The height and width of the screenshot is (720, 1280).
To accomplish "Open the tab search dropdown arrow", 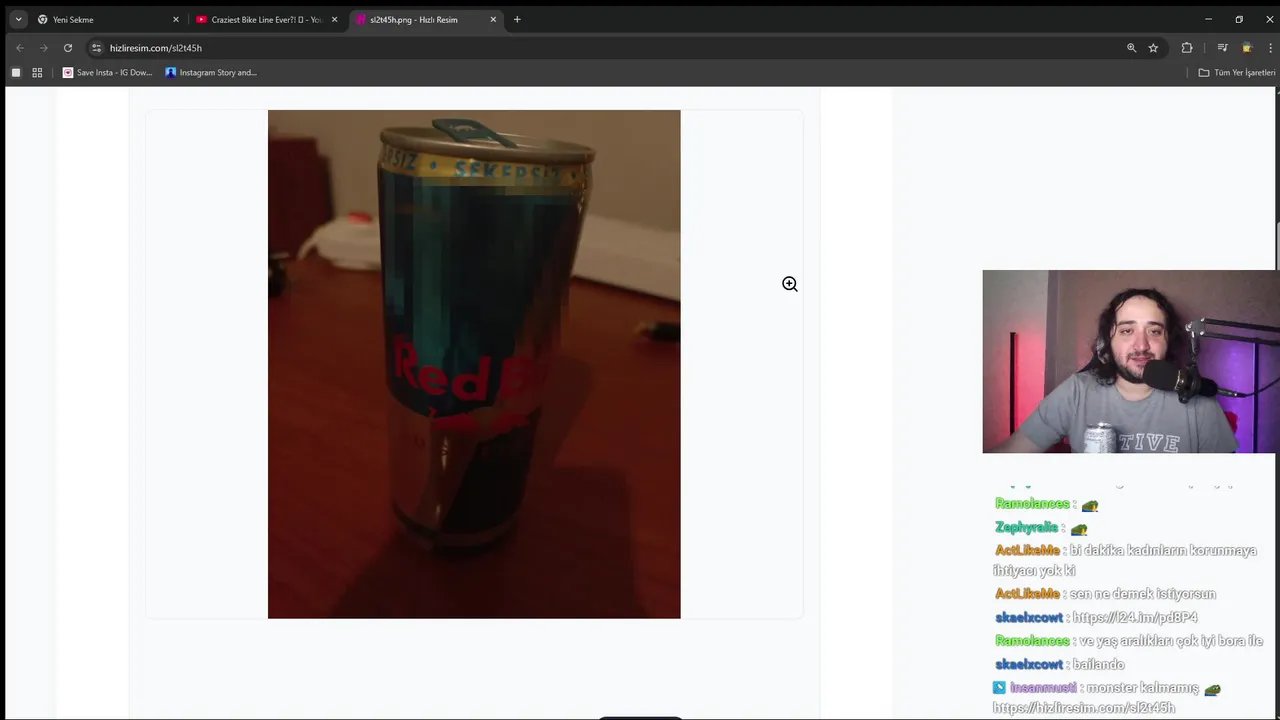I will click(x=18, y=19).
